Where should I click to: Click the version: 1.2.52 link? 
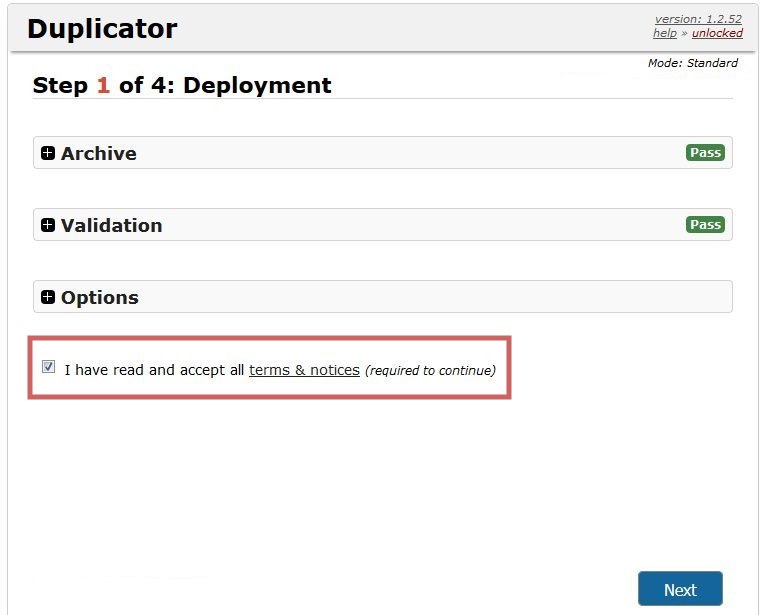click(698, 19)
